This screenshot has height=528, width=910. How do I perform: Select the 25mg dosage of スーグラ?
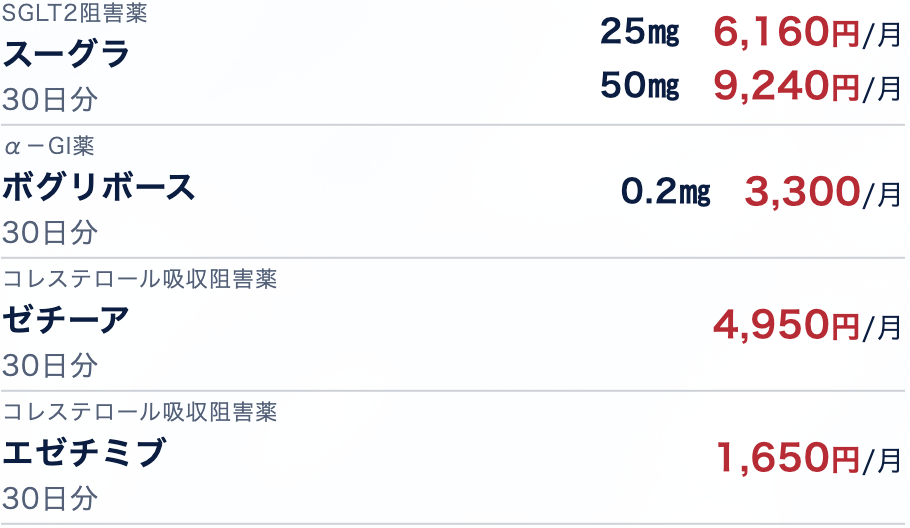[x=640, y=33]
